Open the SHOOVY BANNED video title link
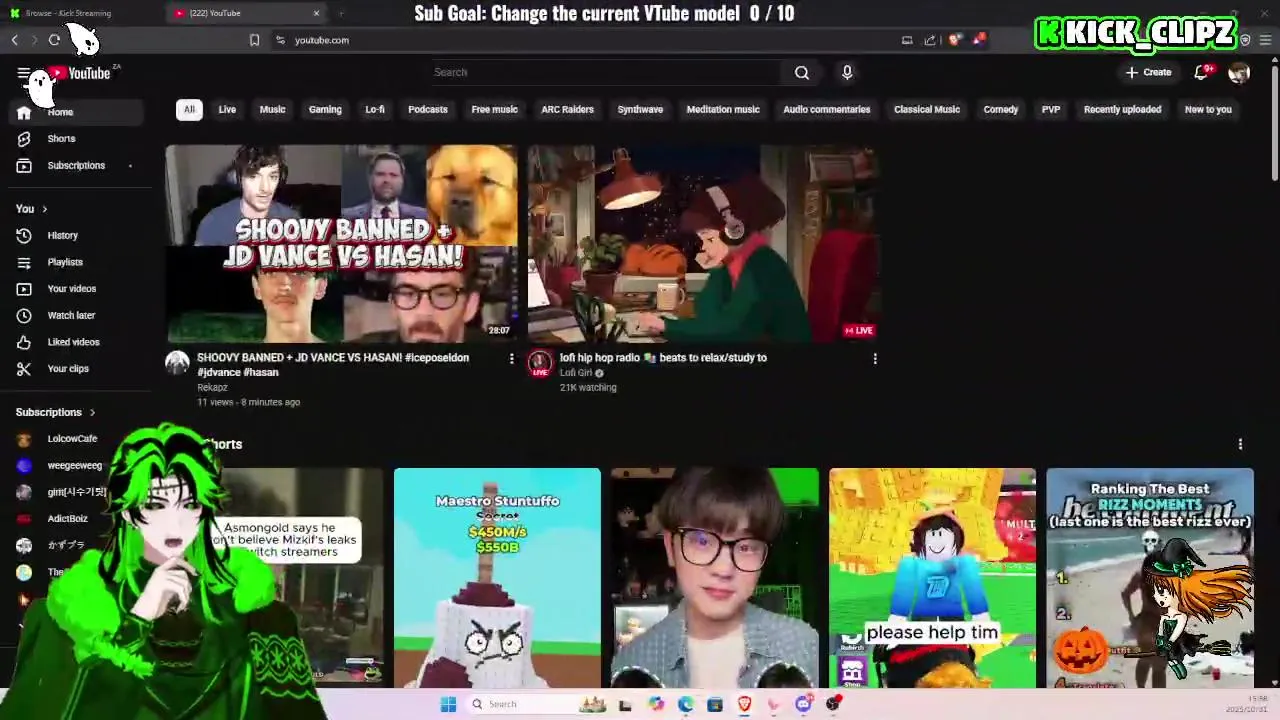The image size is (1280, 720). coord(333,364)
